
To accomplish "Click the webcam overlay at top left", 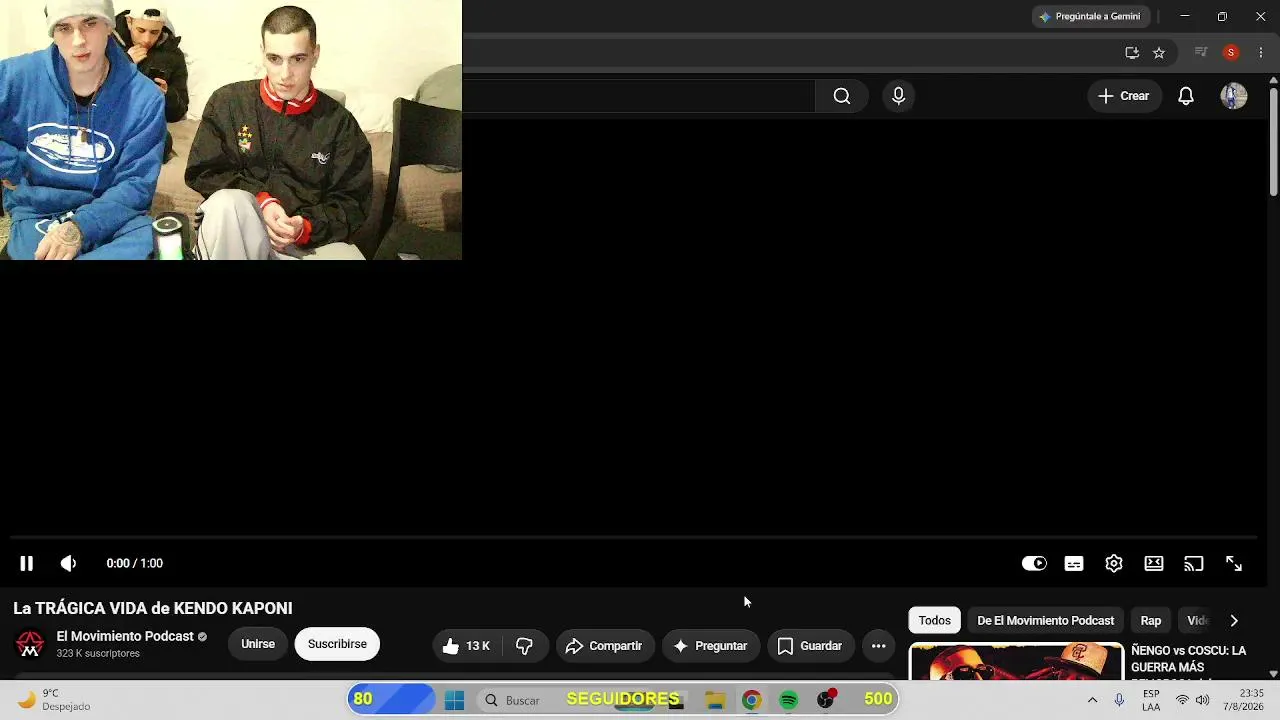I will coord(231,130).
